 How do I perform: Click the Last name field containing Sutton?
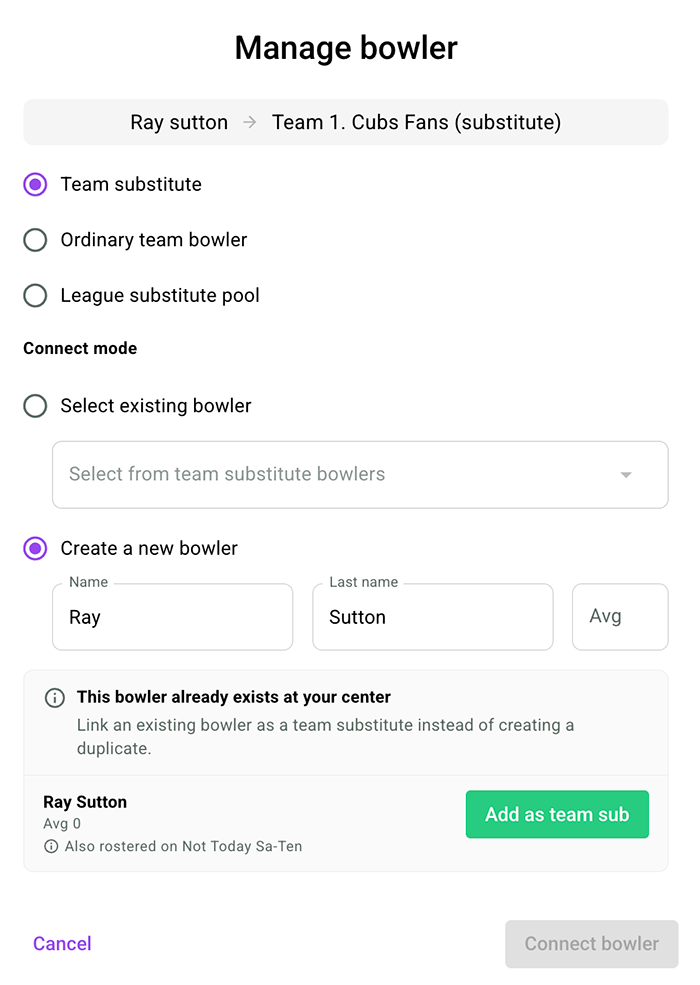433,617
